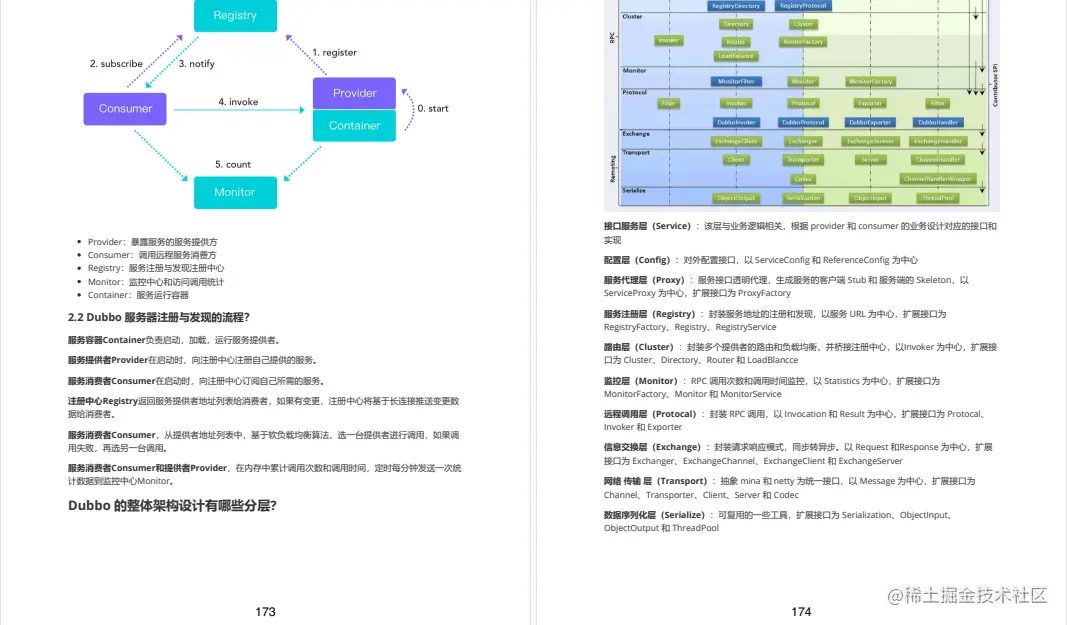Click the green Router box
This screenshot has width=1067, height=625.
coord(736,42)
